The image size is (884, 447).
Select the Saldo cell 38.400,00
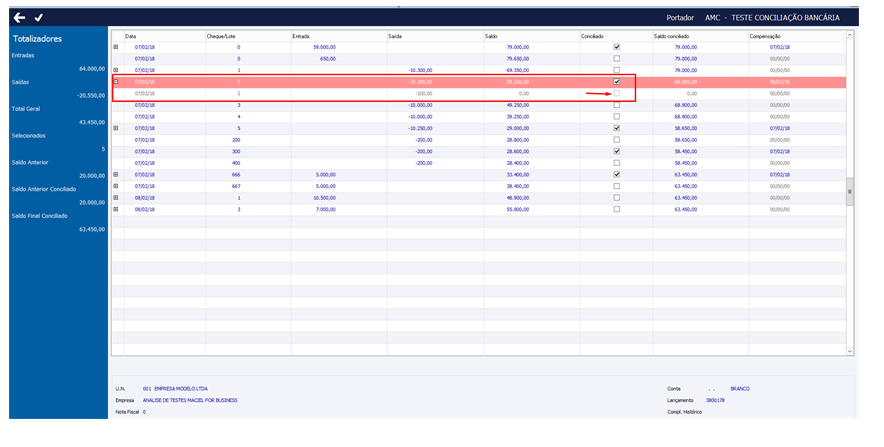pos(518,186)
